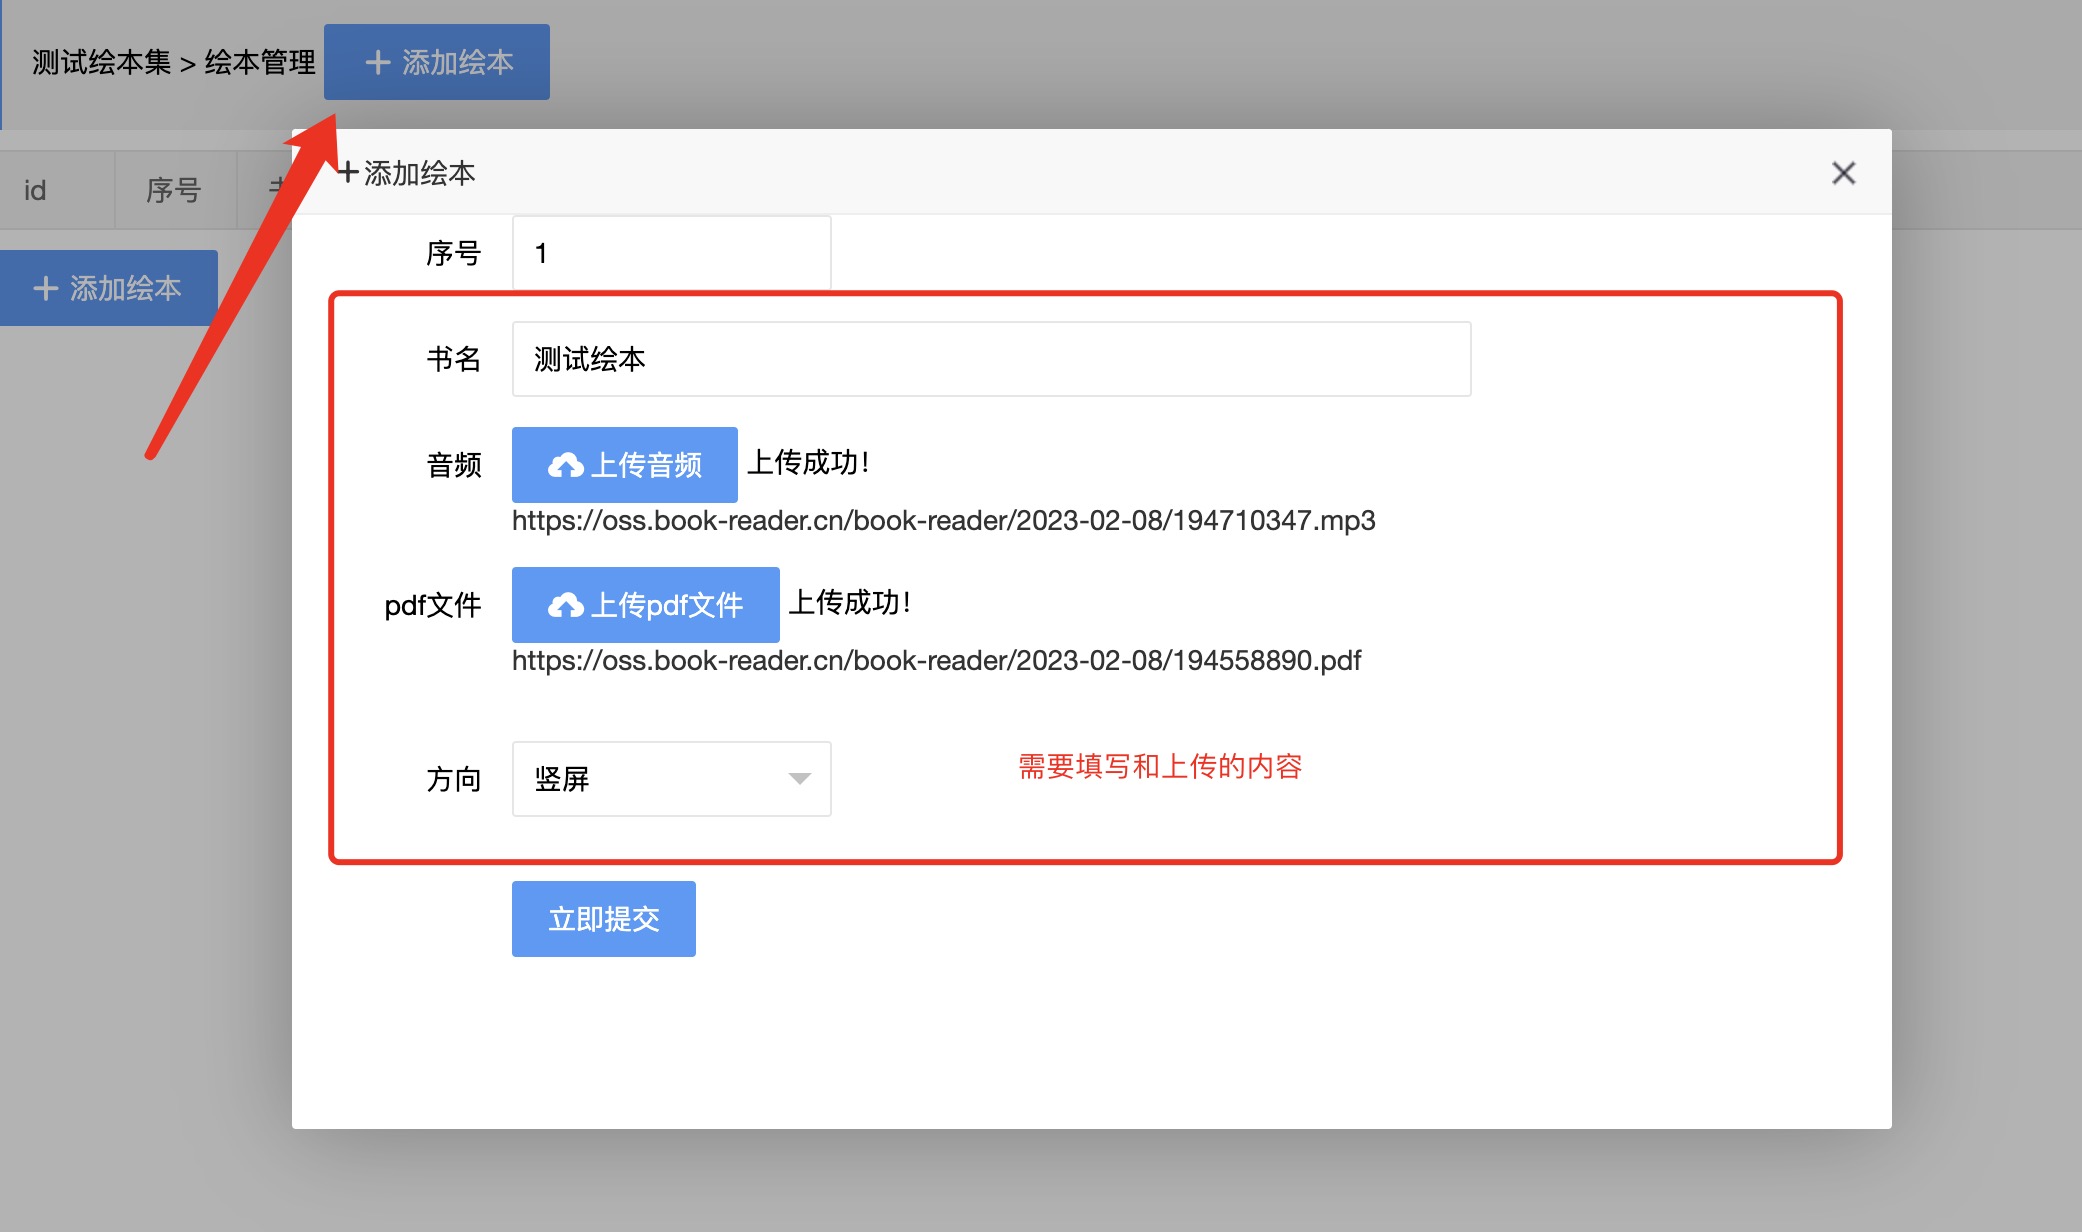
Task: Click into the 书名 text field
Action: 990,359
